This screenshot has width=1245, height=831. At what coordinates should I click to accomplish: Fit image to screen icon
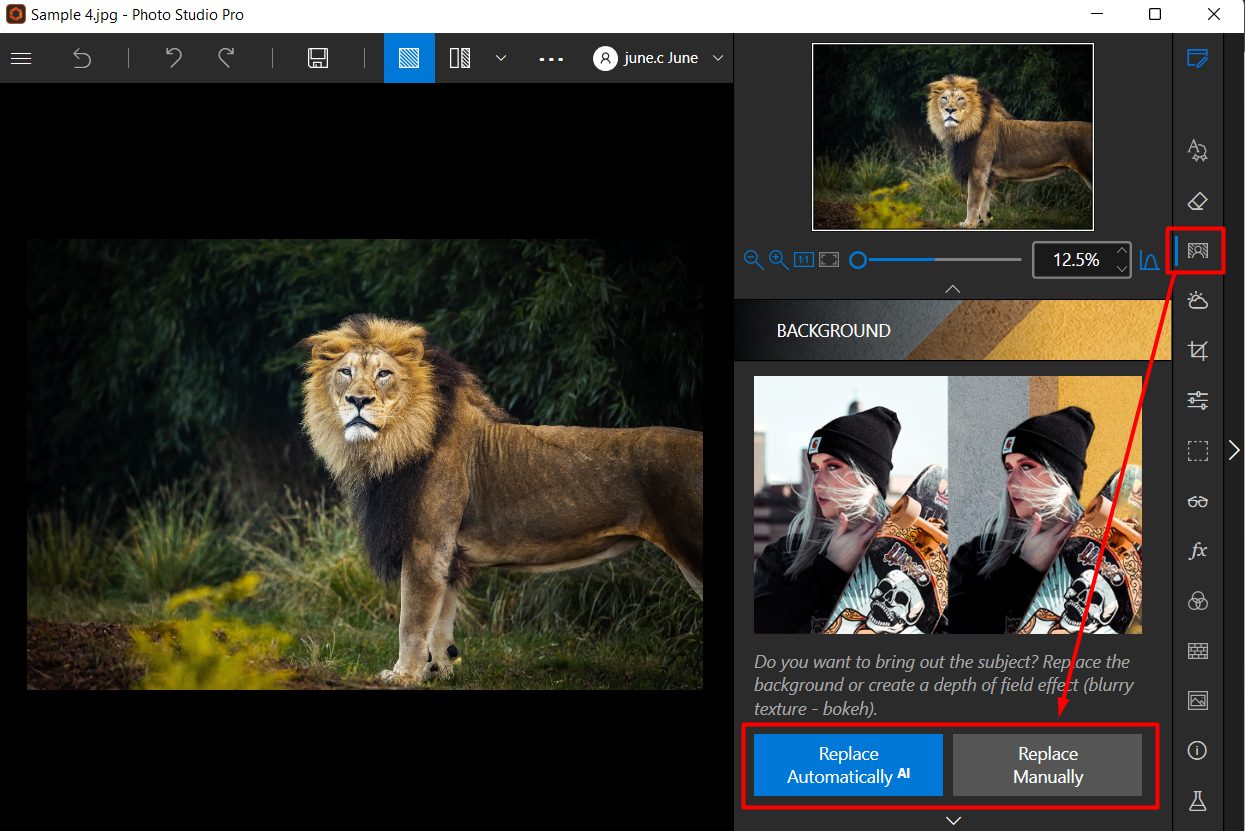(829, 260)
